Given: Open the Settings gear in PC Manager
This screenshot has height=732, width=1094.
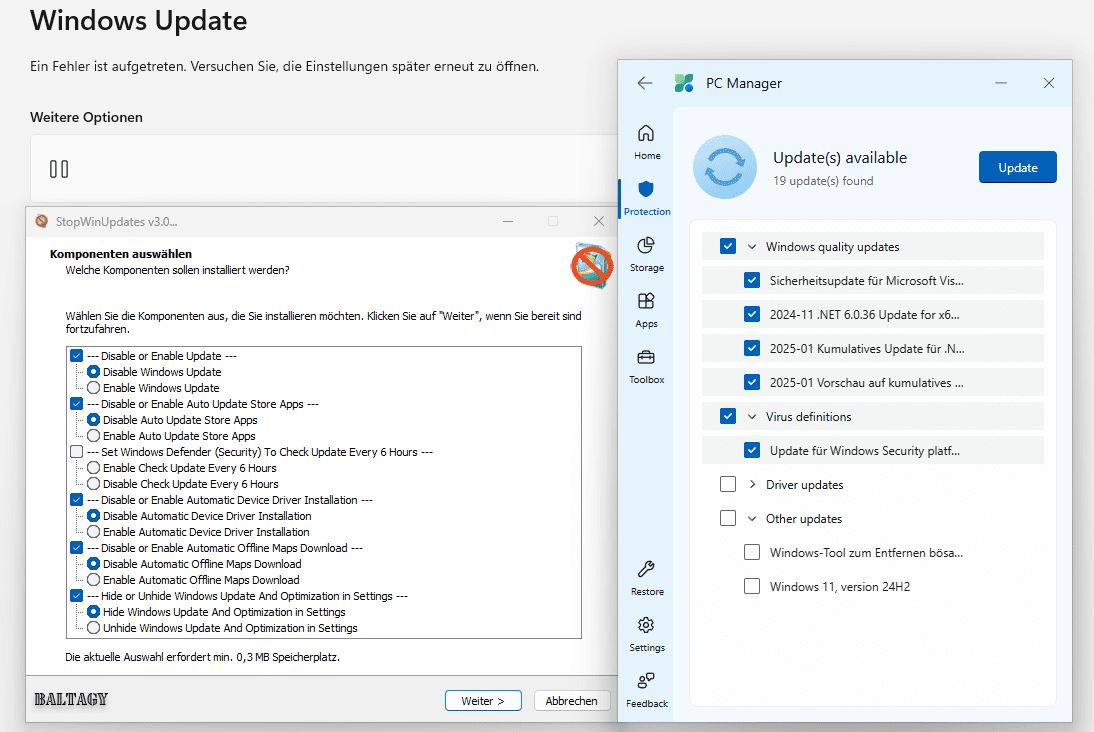Looking at the screenshot, I should [646, 626].
